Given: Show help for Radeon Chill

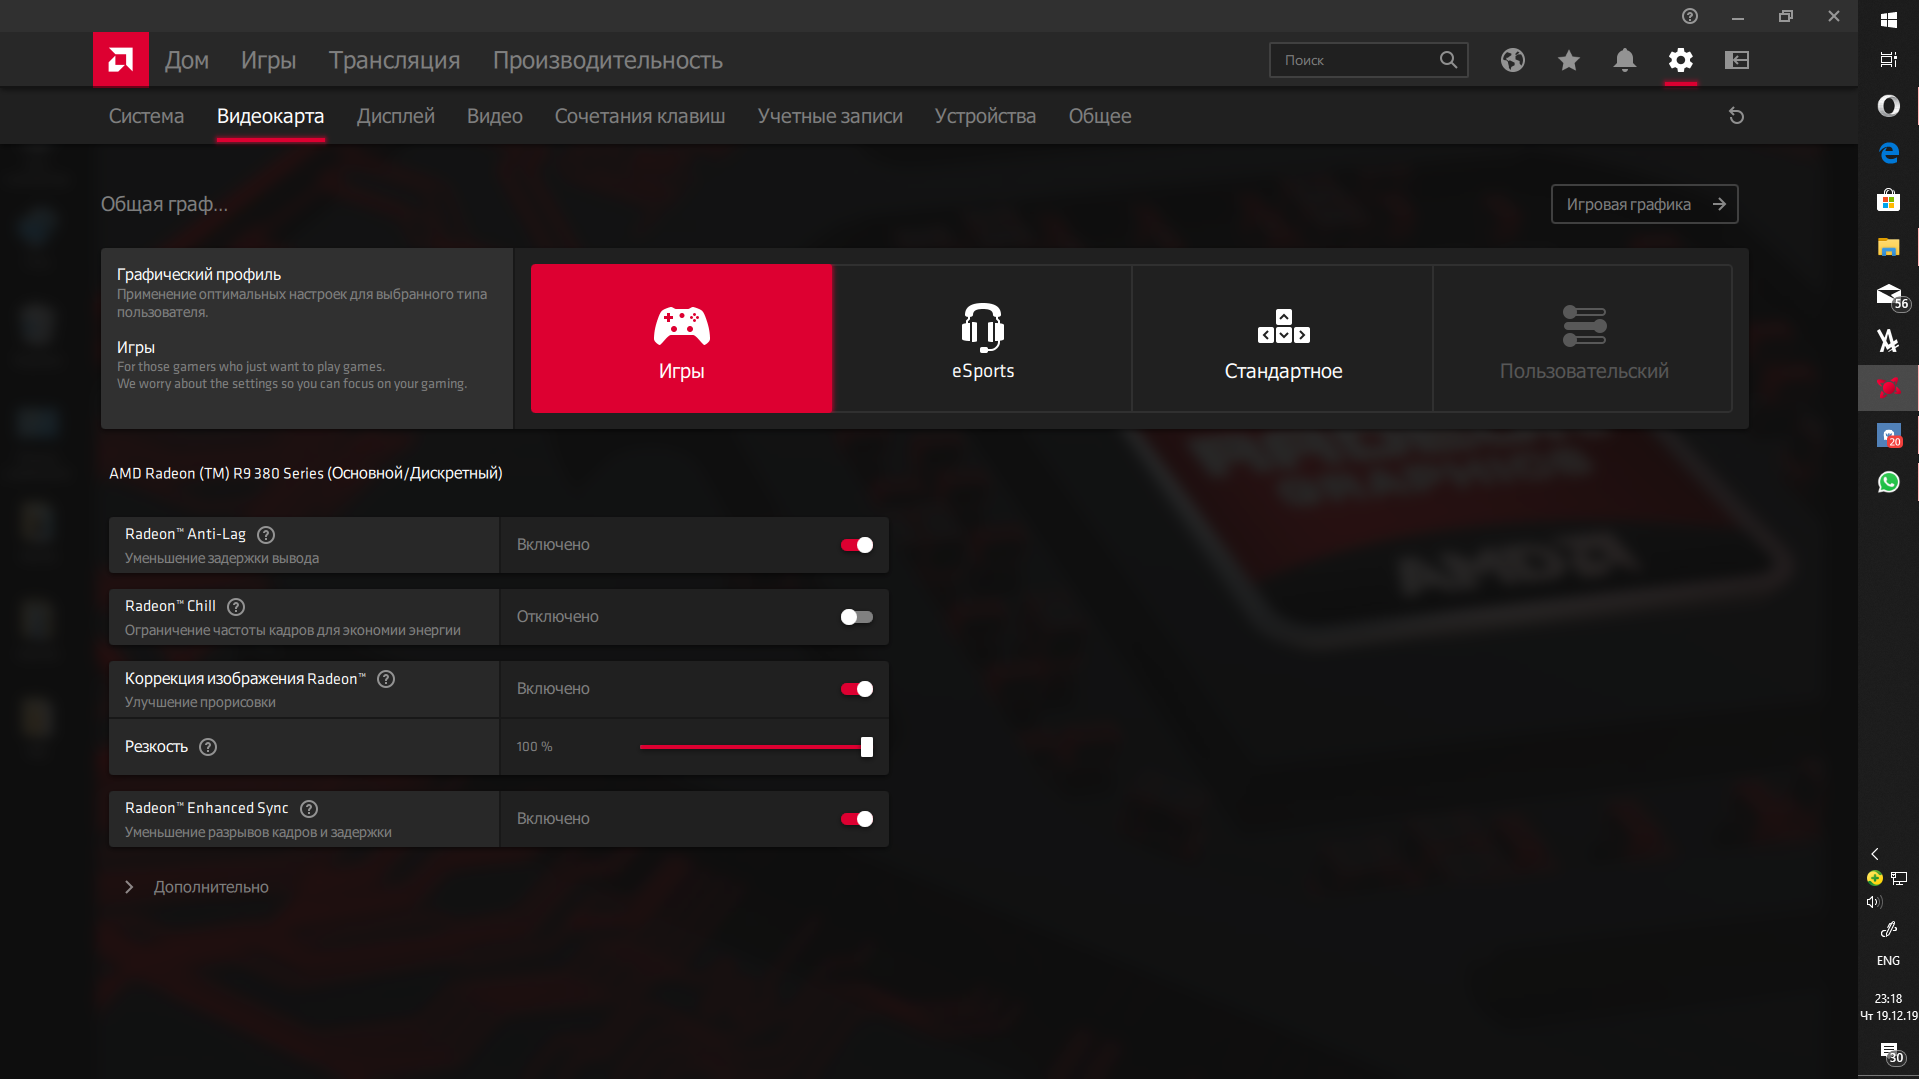Looking at the screenshot, I should click(x=236, y=607).
